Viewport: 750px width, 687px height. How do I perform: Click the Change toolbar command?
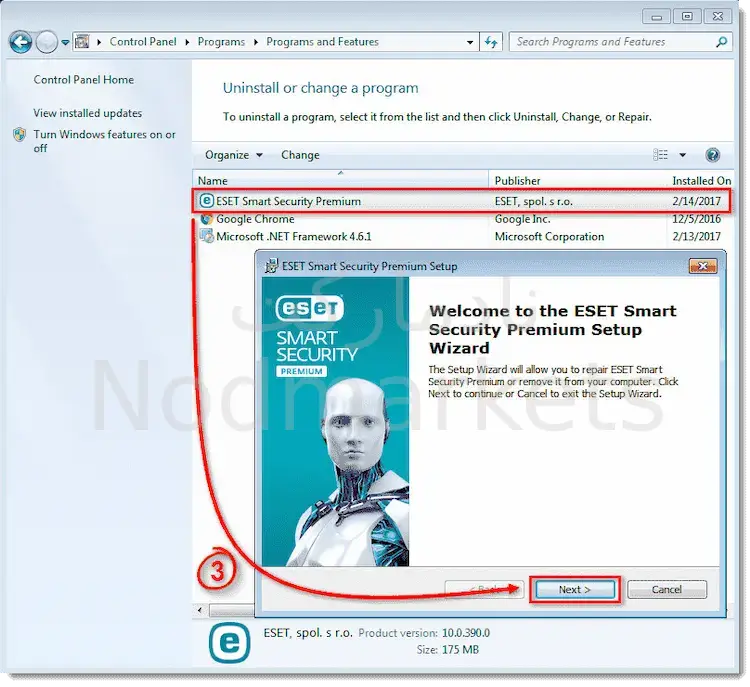point(300,155)
